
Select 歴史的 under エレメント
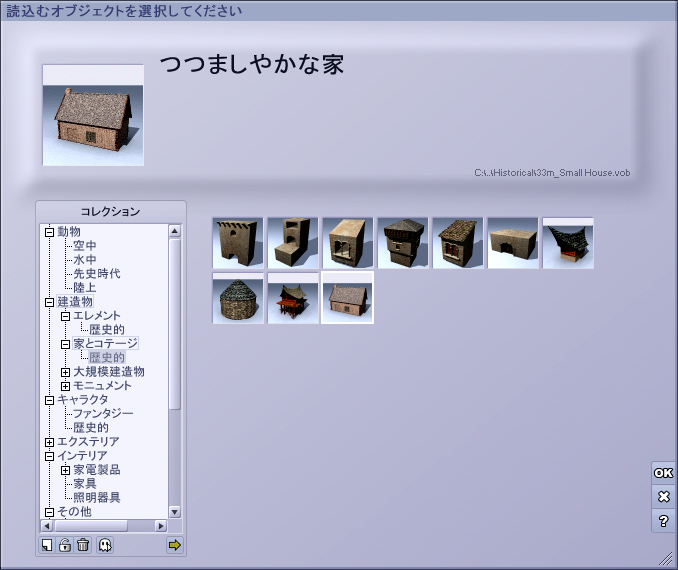(x=107, y=330)
